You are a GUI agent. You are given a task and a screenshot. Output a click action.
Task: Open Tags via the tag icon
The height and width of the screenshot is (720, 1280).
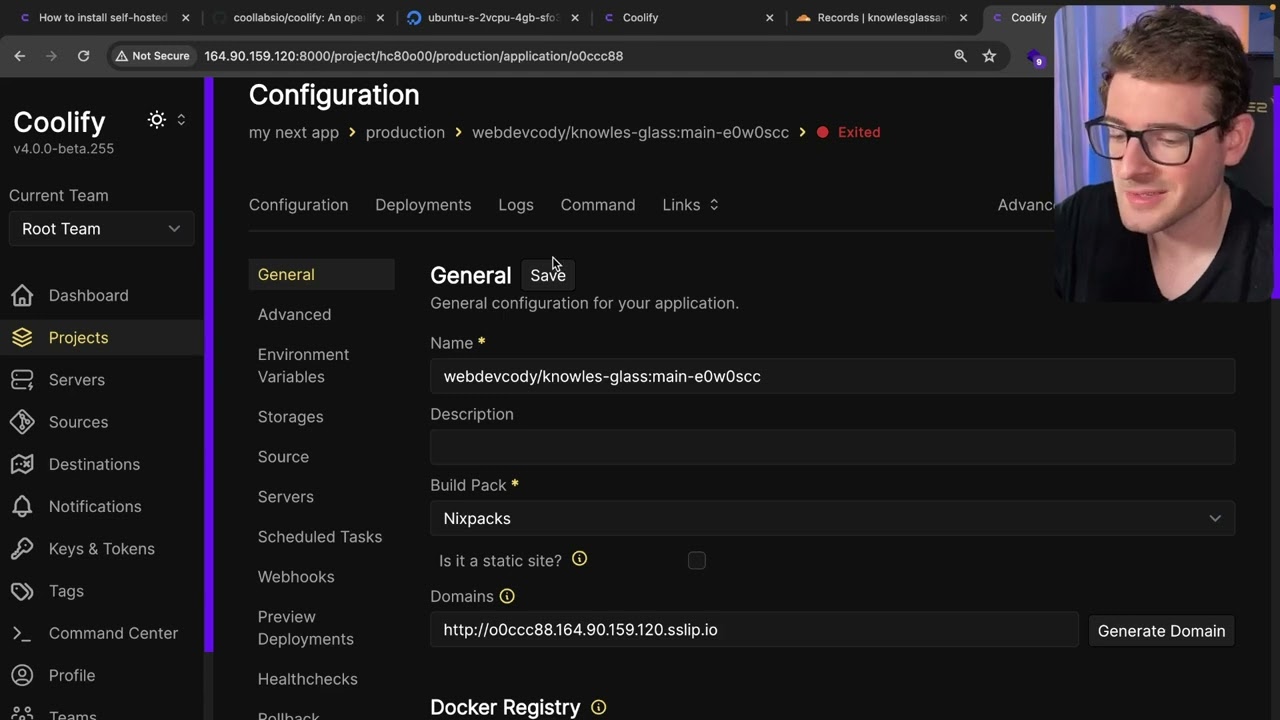pos(22,591)
